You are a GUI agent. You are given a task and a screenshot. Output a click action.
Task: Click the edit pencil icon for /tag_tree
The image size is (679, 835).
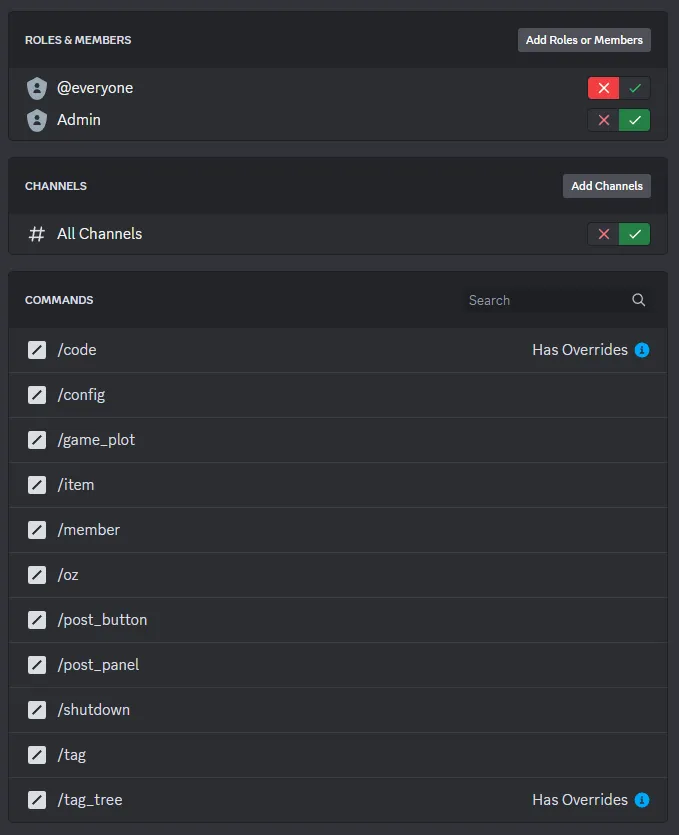coord(37,800)
